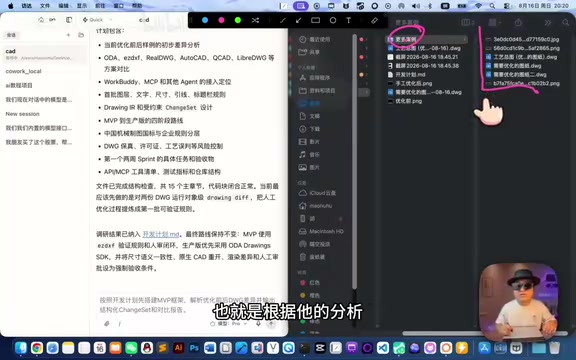Open 应用程序 in Finder sidebar

tap(319, 78)
